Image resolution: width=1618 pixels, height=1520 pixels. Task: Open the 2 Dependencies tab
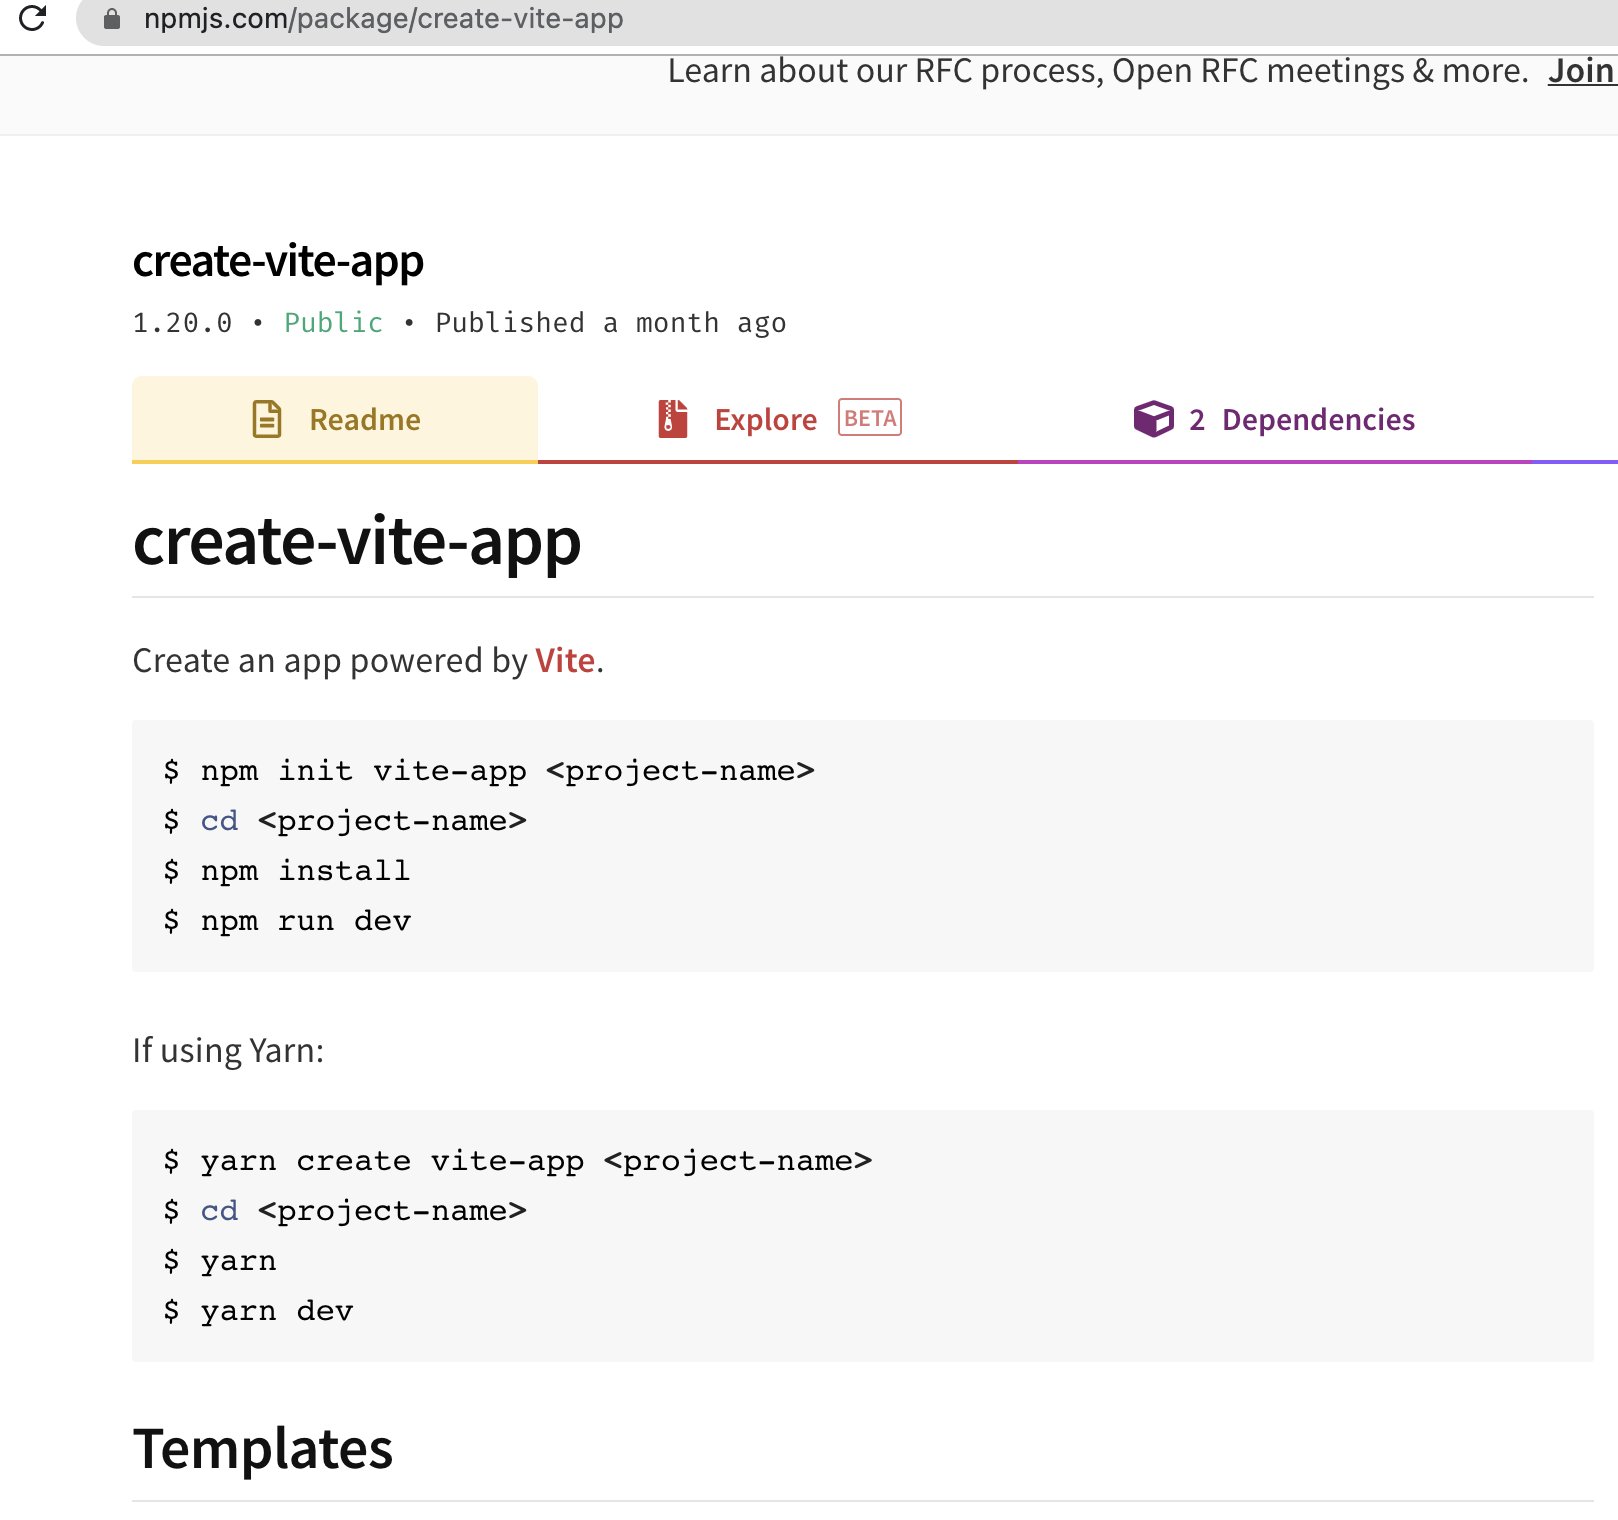pyautogui.click(x=1274, y=419)
